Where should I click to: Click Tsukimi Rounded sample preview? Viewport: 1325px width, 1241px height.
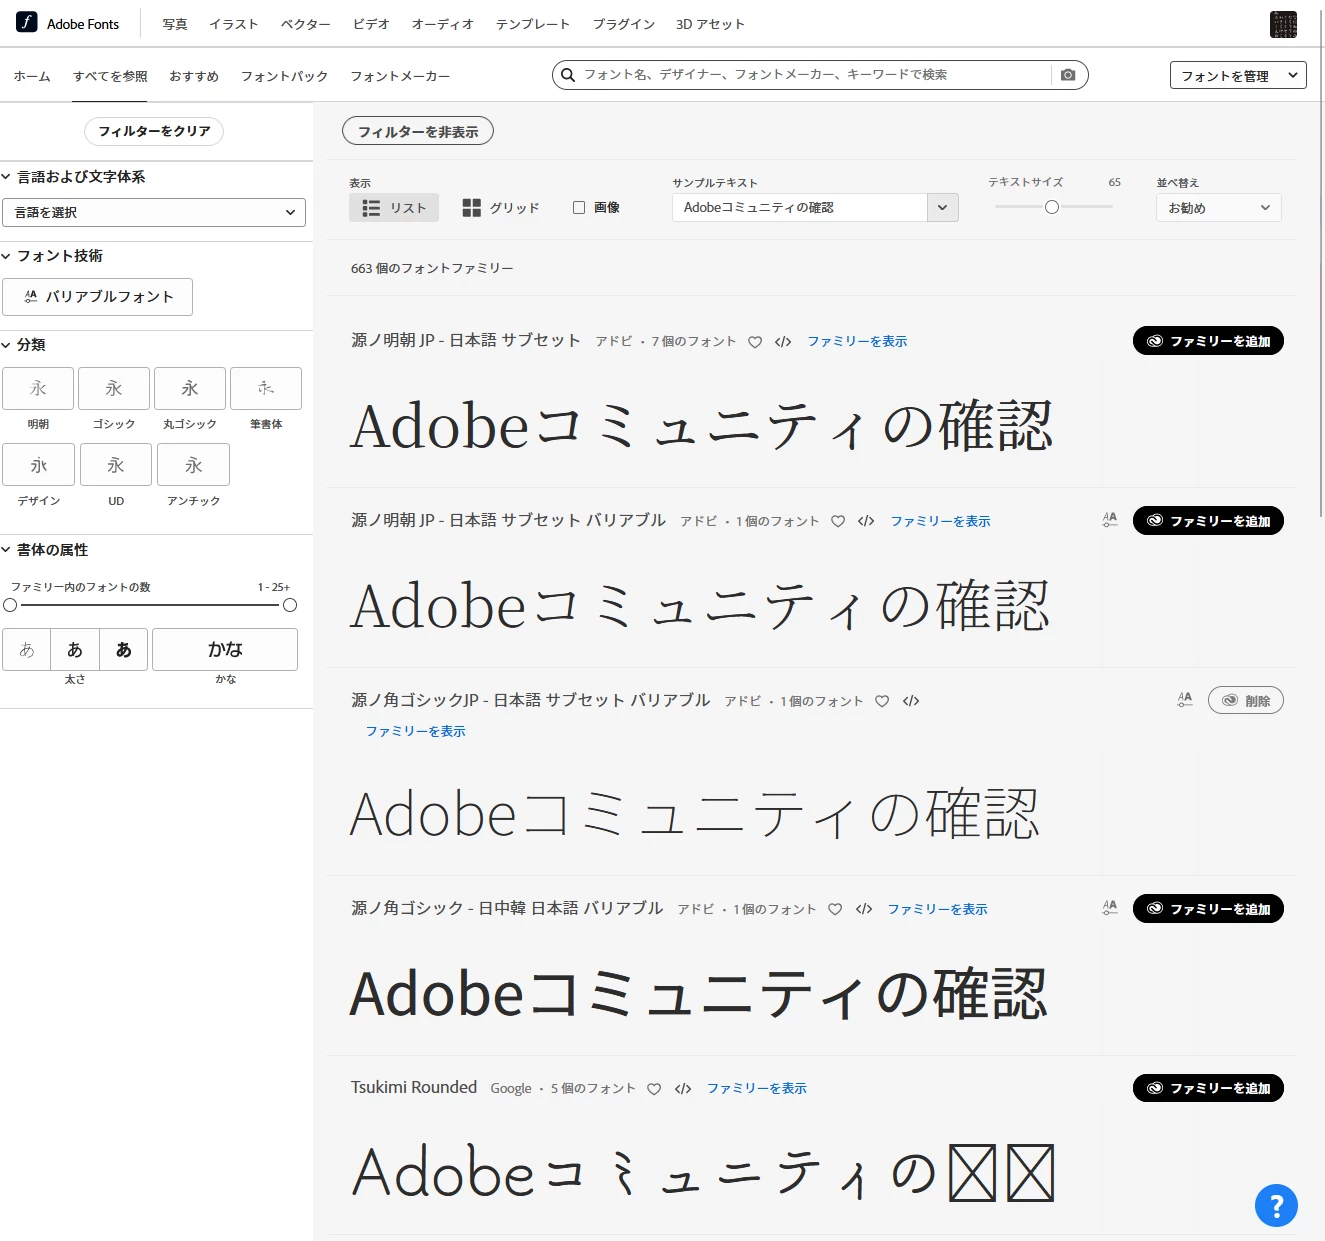703,1173
